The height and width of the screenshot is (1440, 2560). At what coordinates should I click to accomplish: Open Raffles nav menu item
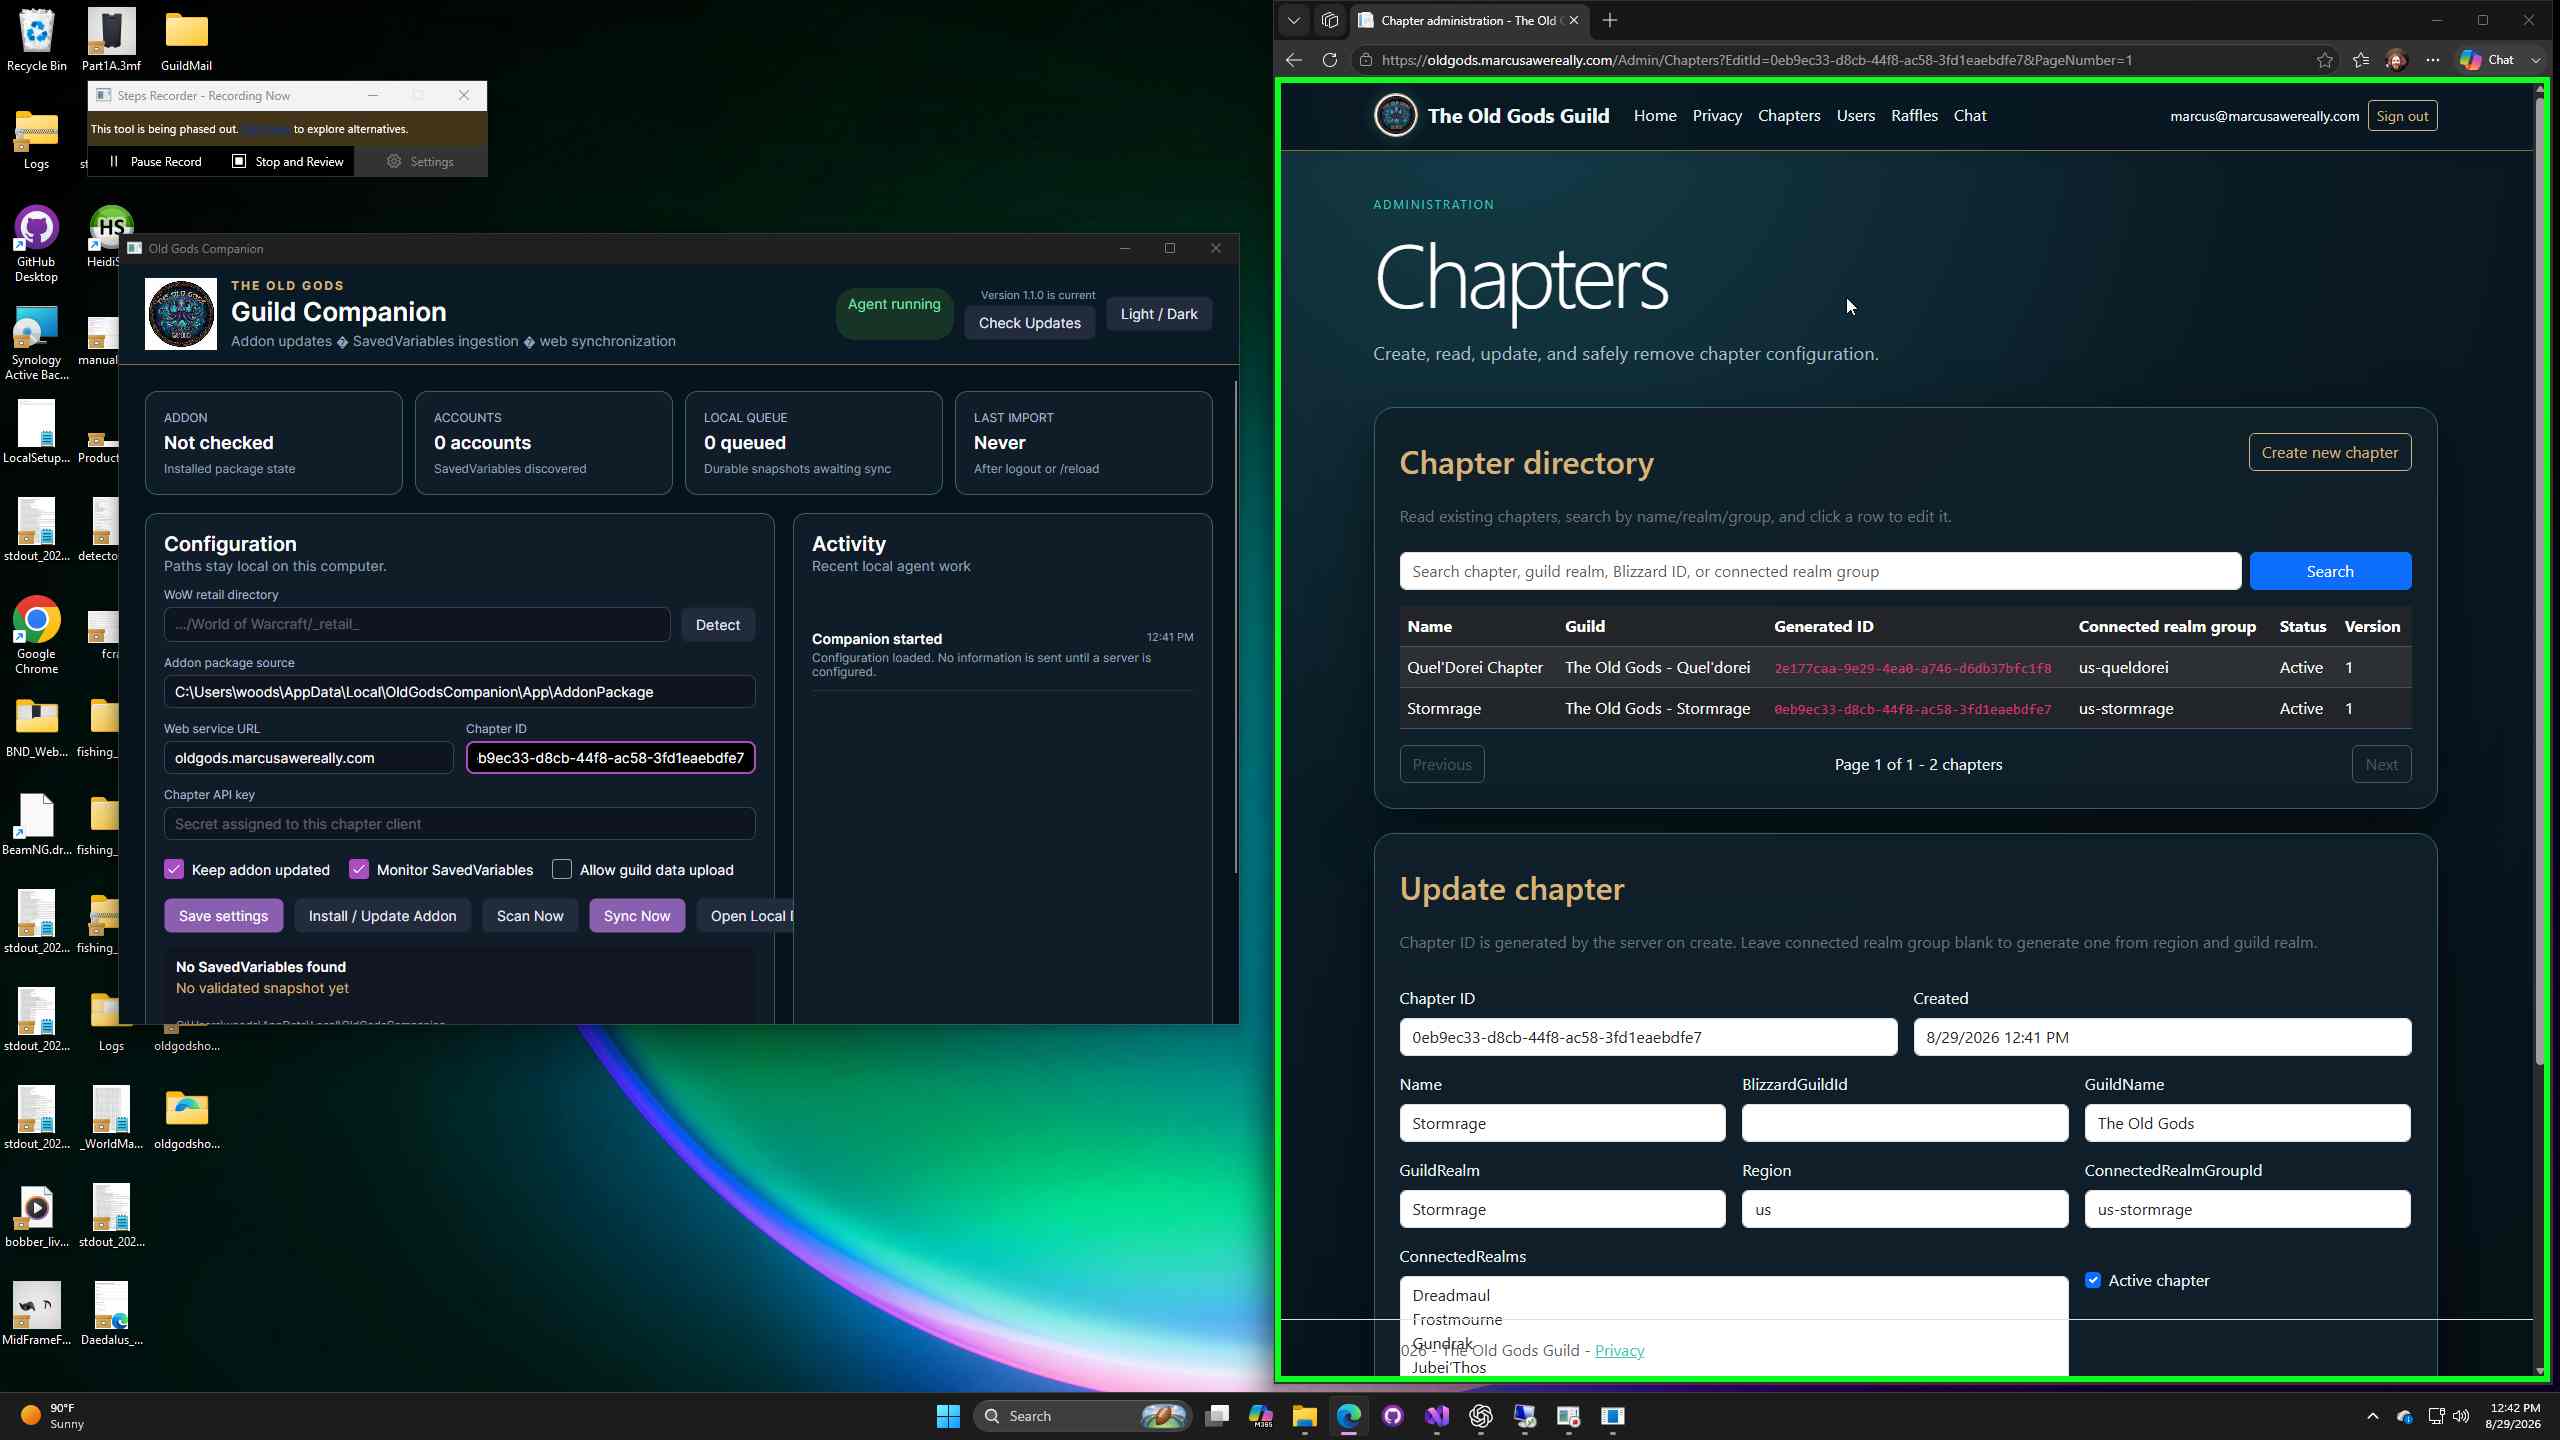coord(1914,116)
